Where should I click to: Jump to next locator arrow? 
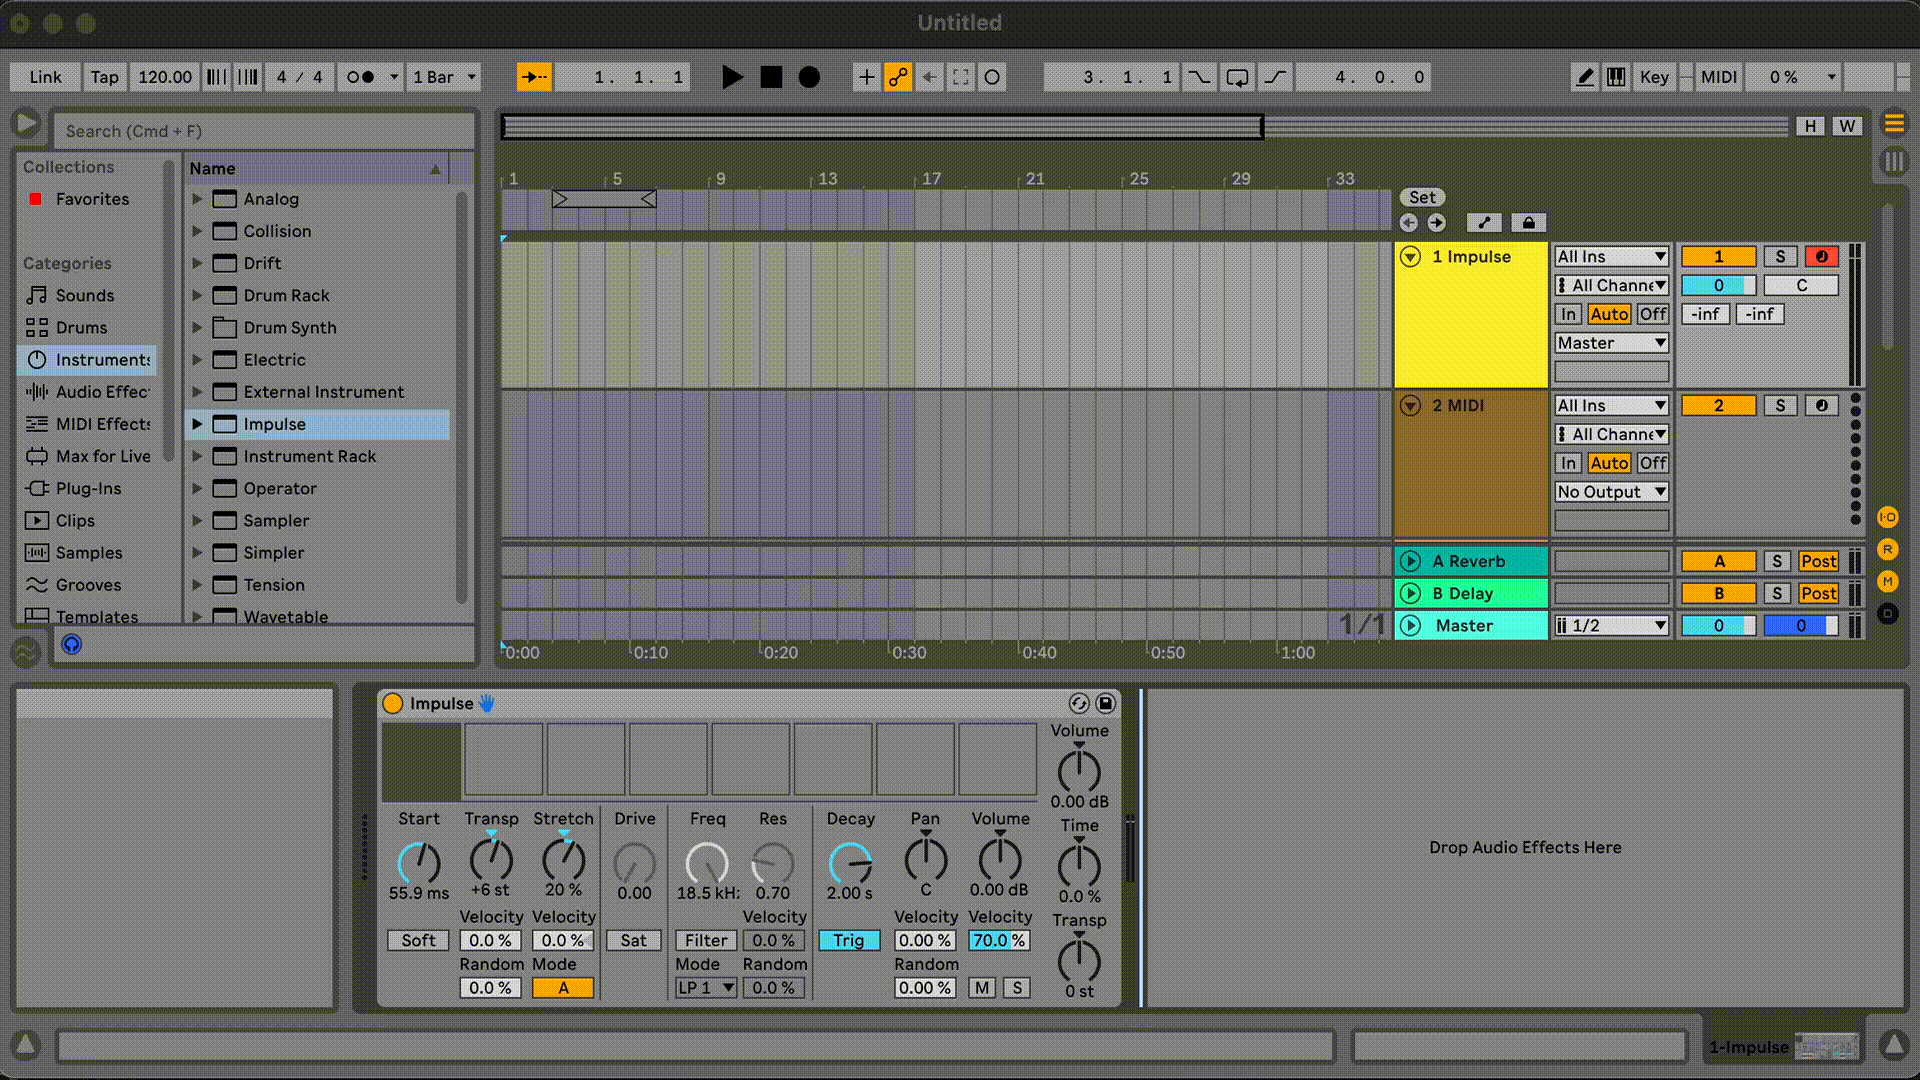pyautogui.click(x=1437, y=223)
